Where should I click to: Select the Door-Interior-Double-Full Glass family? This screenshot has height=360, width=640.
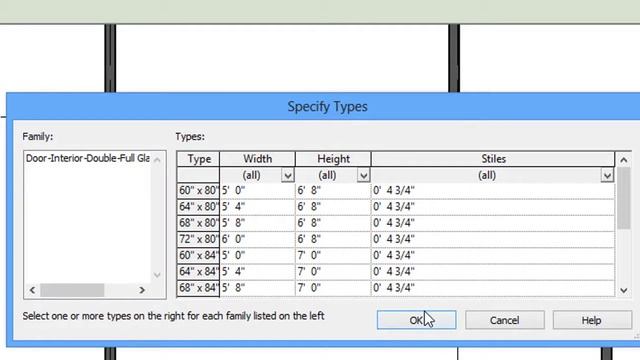coord(88,158)
